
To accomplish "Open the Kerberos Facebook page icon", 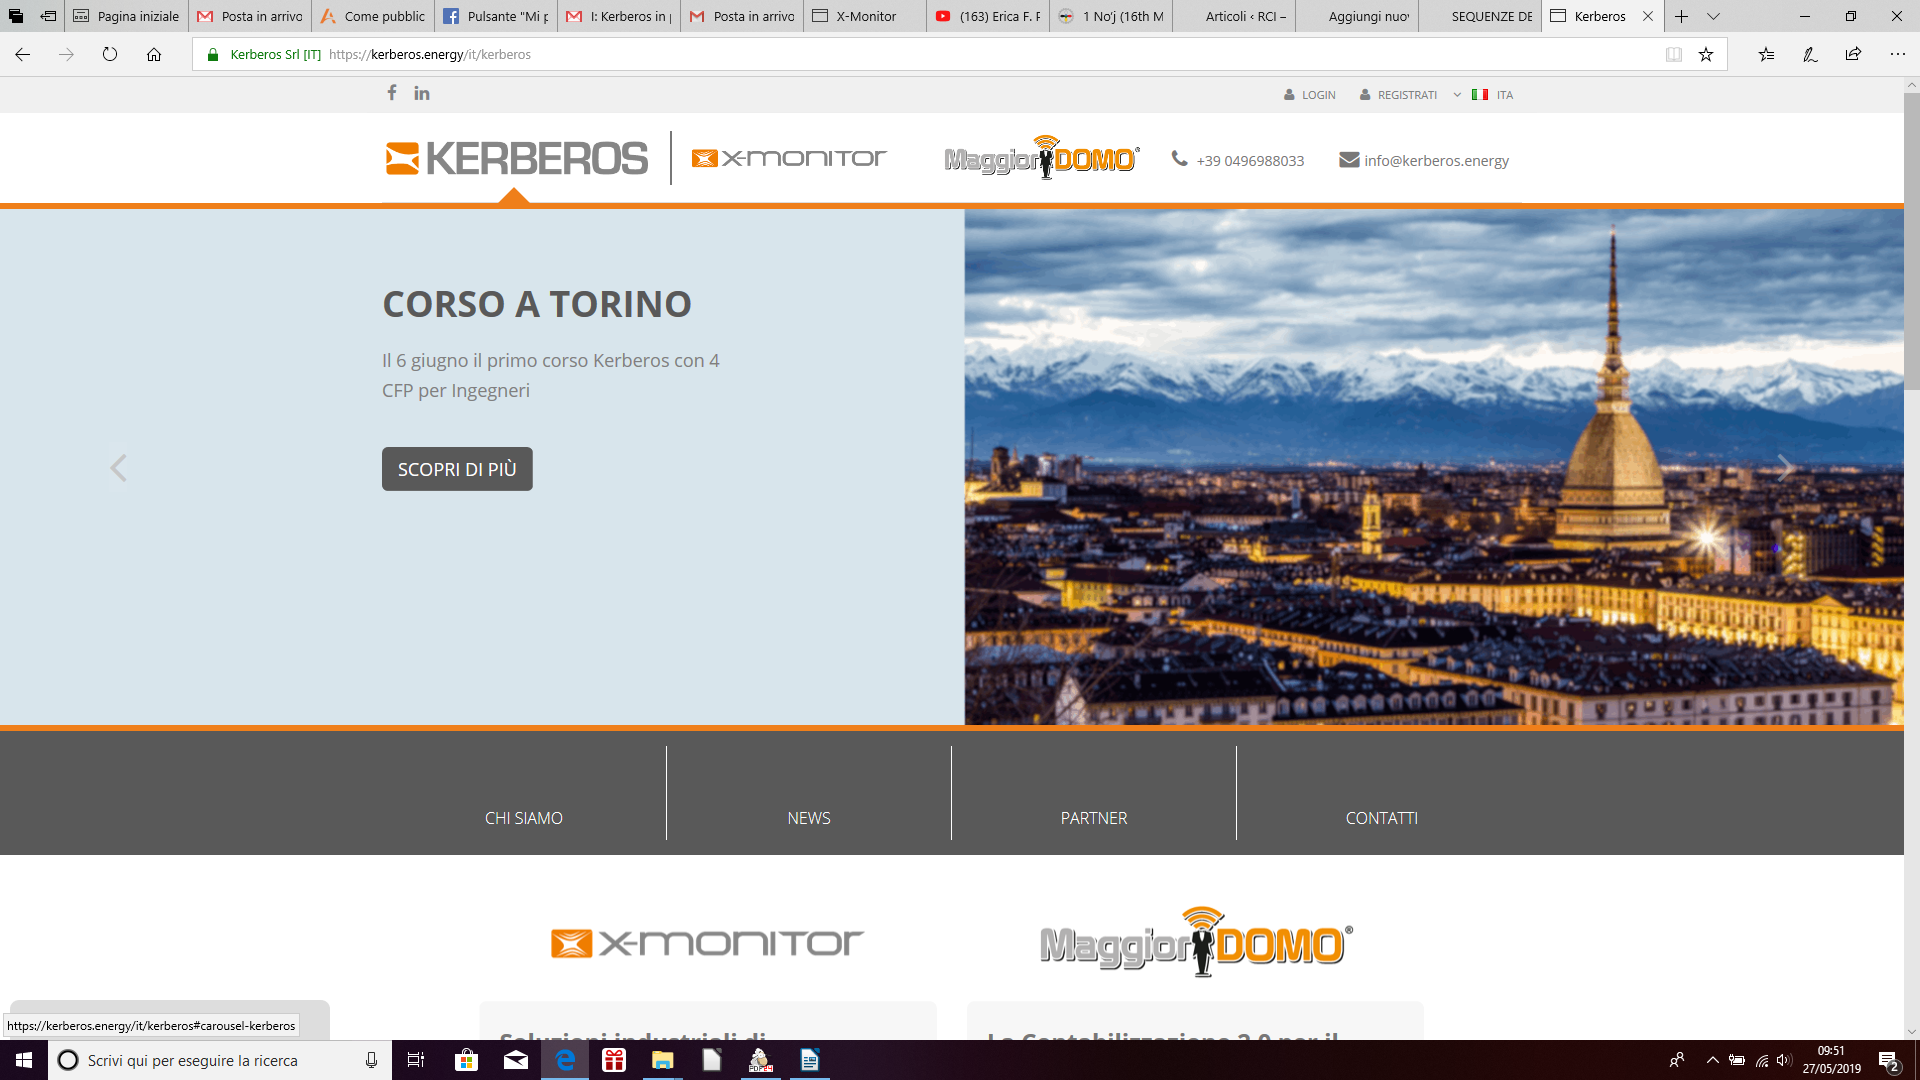I will (392, 93).
